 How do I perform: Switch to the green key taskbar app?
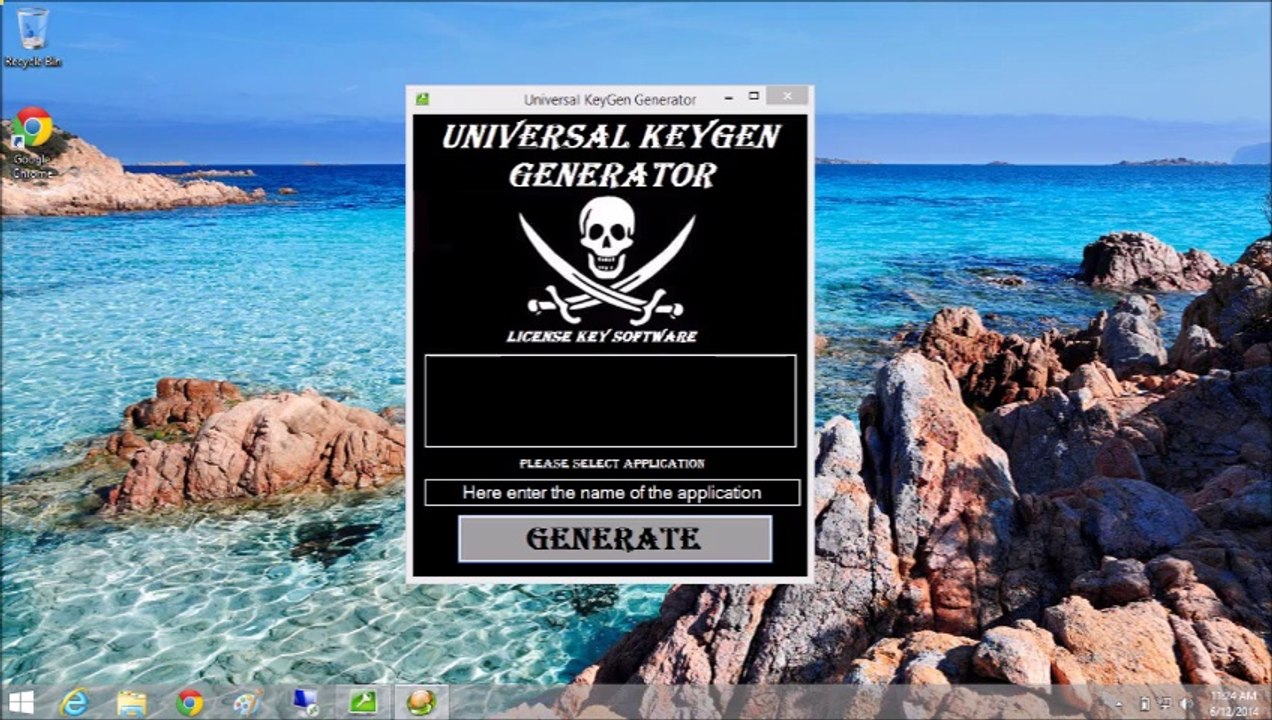point(363,702)
